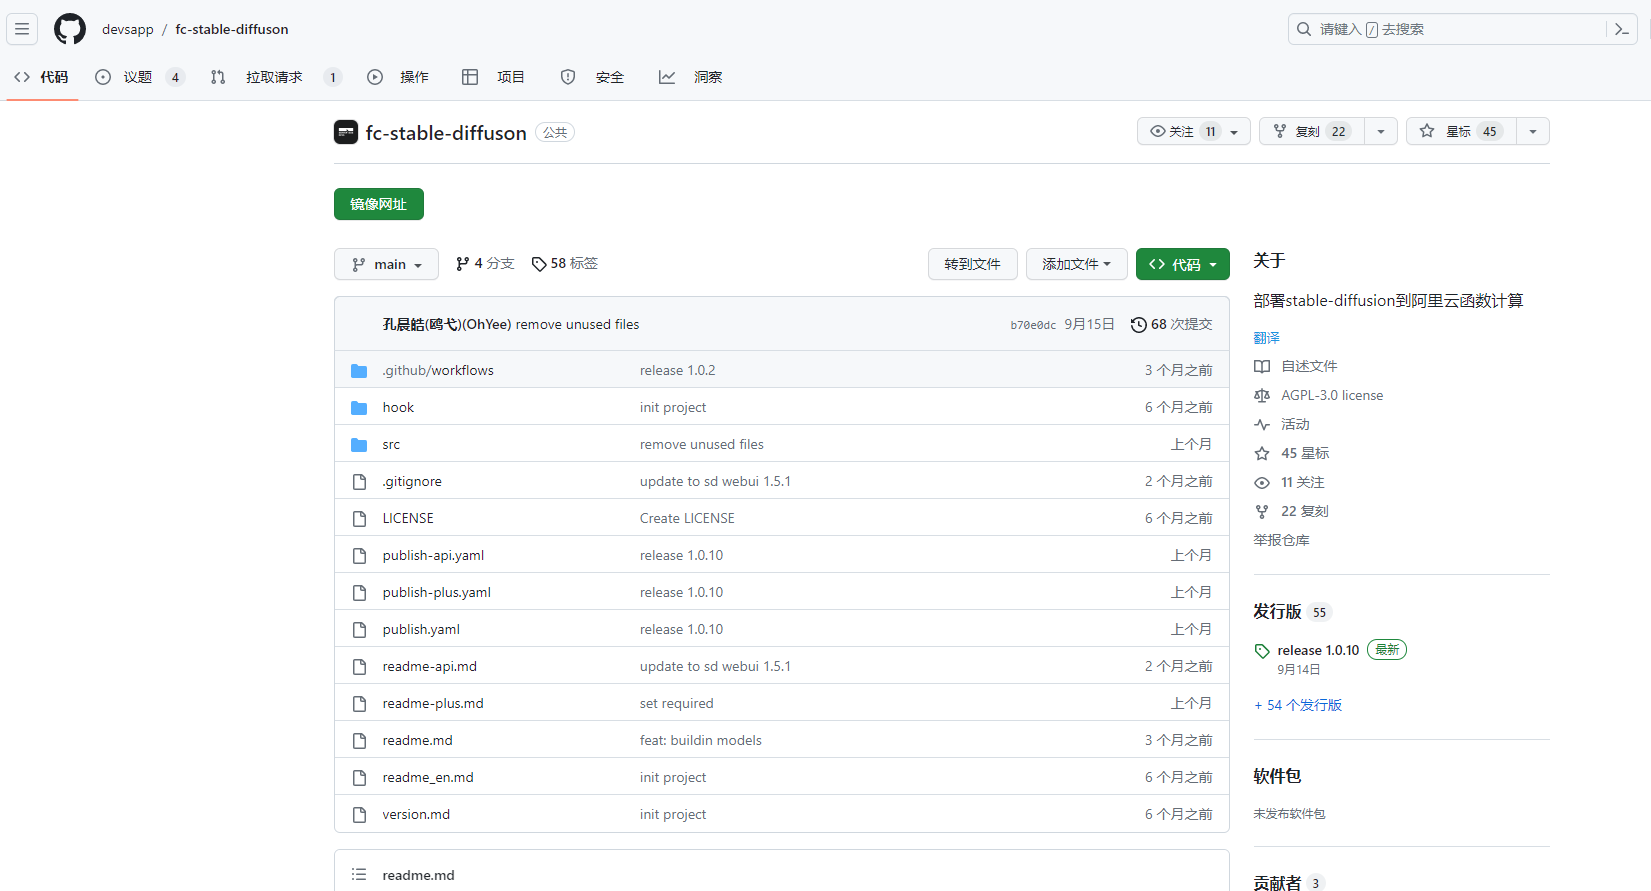The height and width of the screenshot is (891, 1651).
Task: Click the green mirror URL button
Action: pyautogui.click(x=379, y=204)
